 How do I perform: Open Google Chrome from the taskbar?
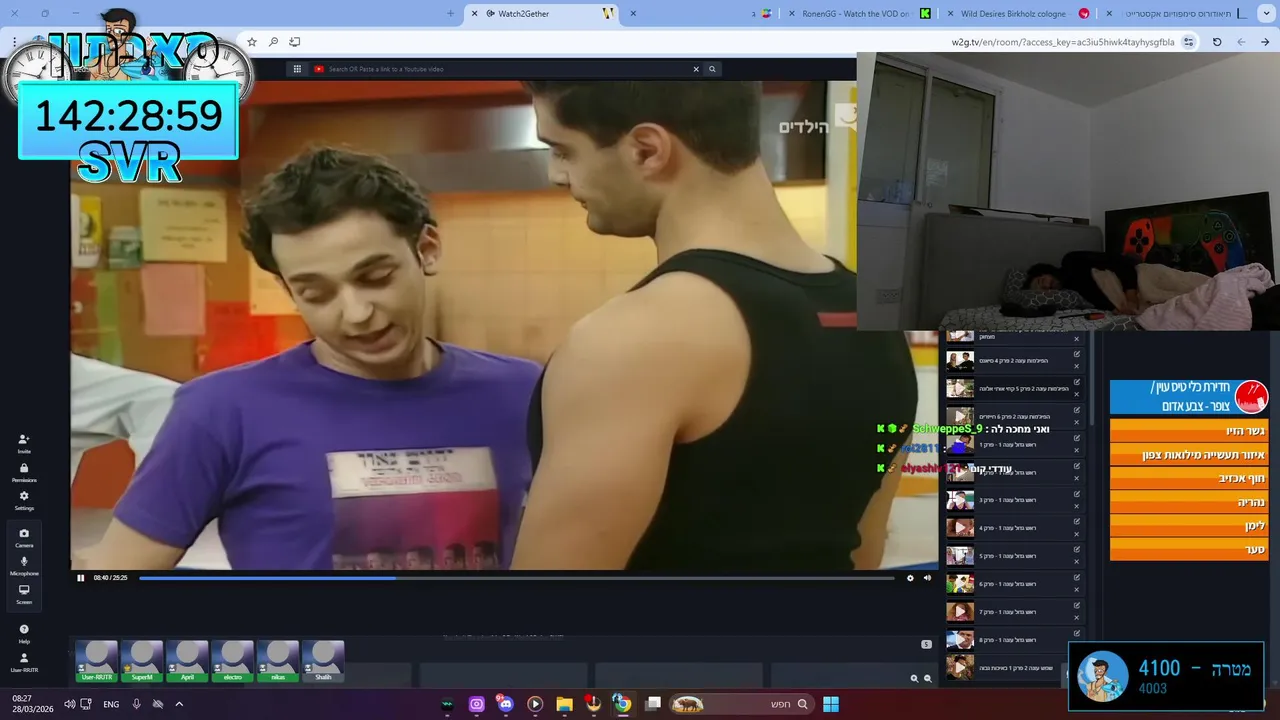pos(622,704)
